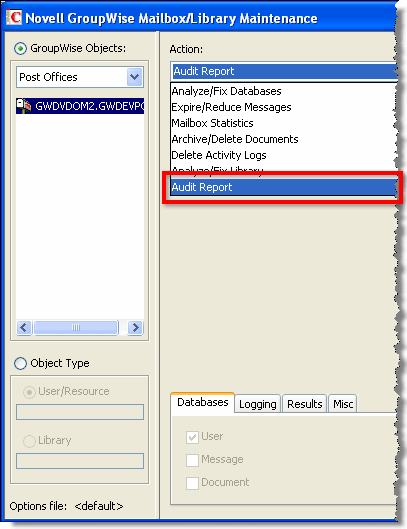
Task: Select the Object Type radio button
Action: [x=20, y=363]
